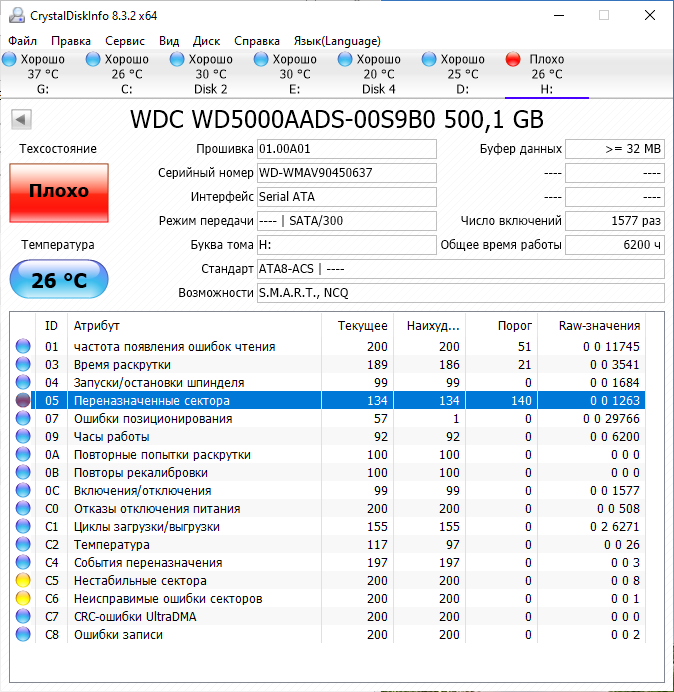Click red orb of Переназначенные сектора row
This screenshot has height=692, width=674.
point(23,400)
